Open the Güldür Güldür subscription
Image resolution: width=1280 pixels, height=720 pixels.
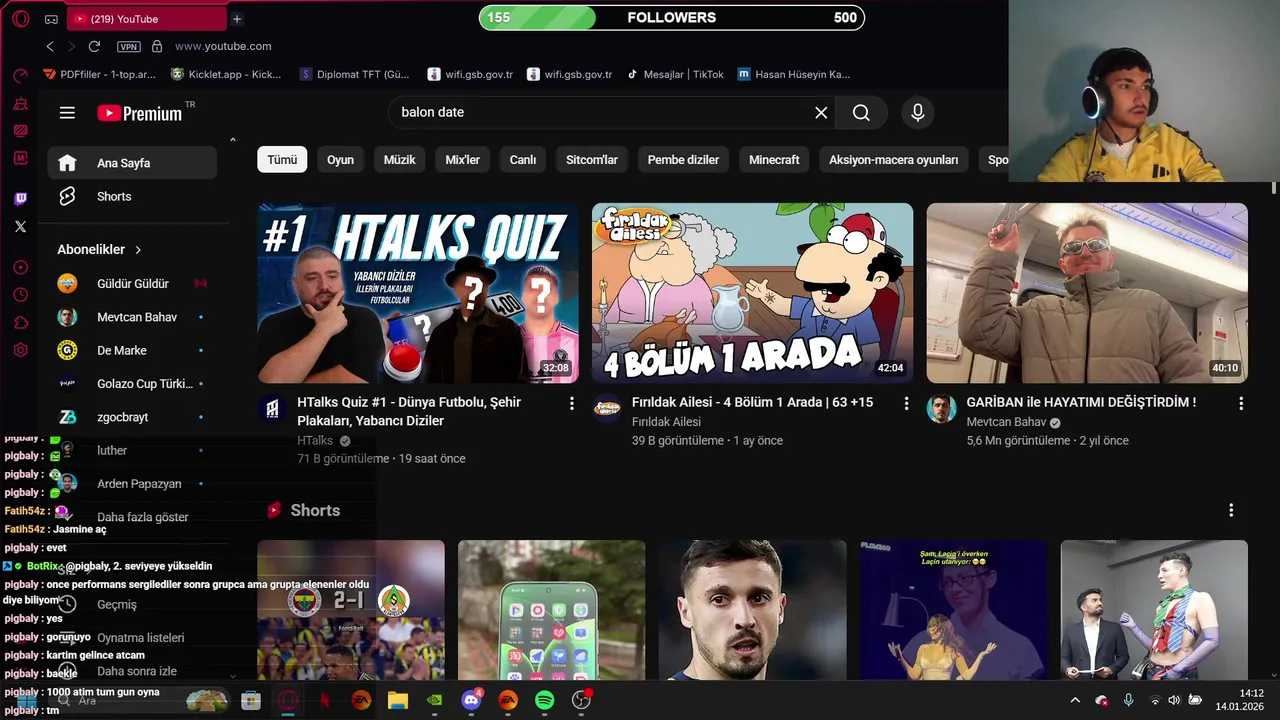click(132, 284)
